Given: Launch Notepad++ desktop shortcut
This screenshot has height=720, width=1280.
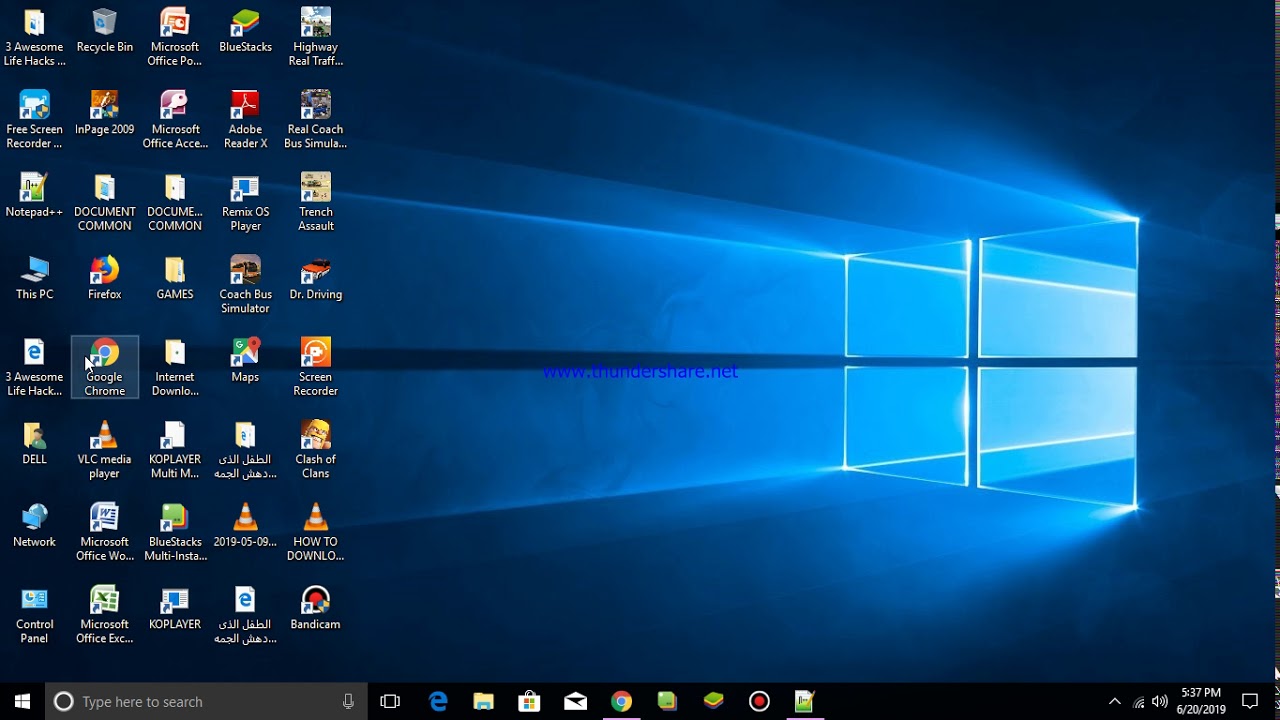Looking at the screenshot, I should [x=34, y=197].
